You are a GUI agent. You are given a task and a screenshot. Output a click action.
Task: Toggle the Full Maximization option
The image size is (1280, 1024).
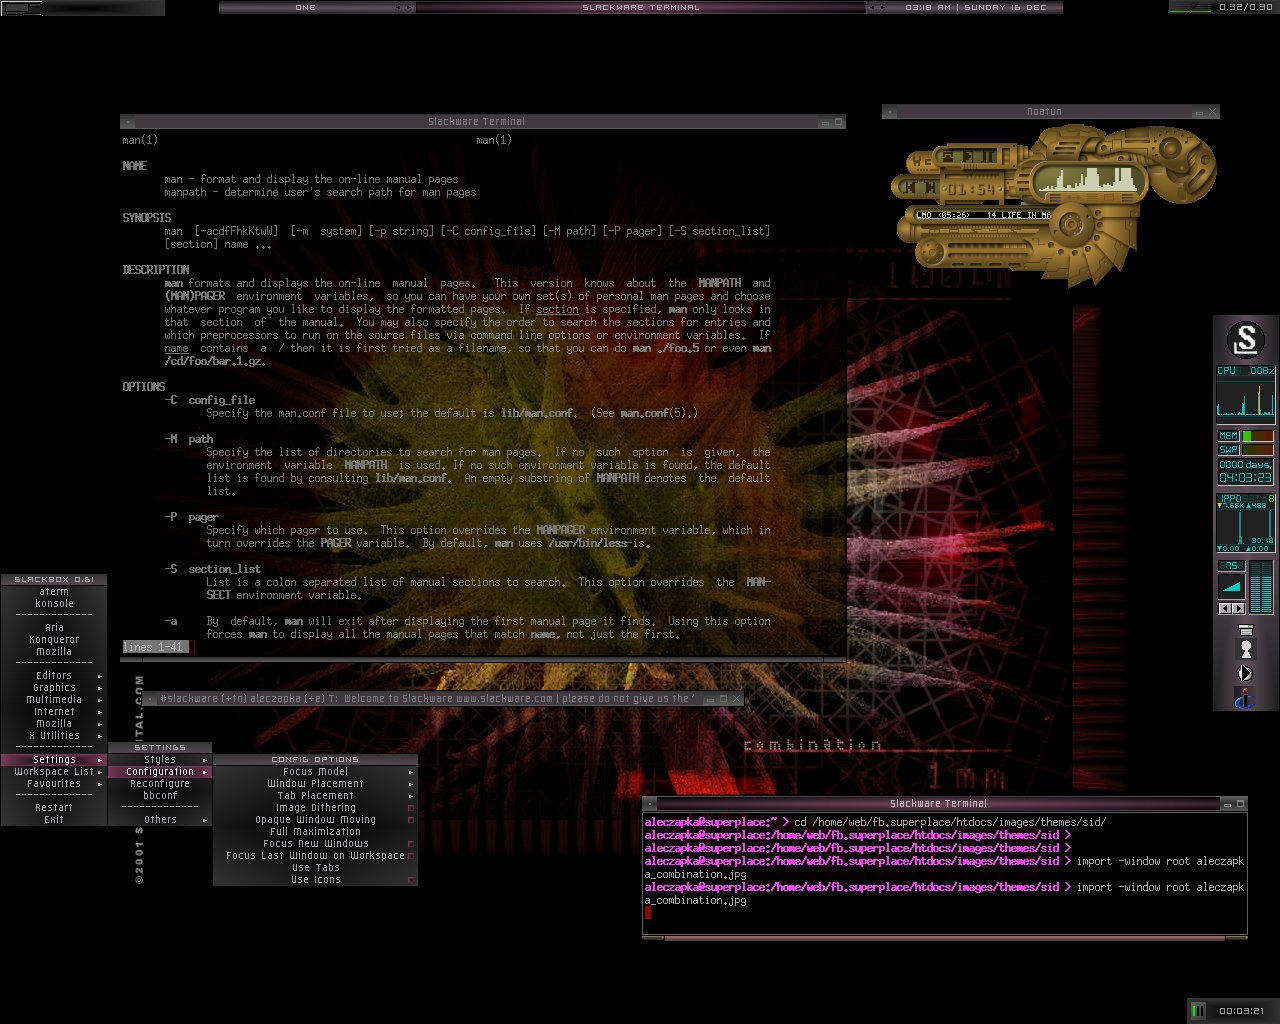click(x=315, y=832)
